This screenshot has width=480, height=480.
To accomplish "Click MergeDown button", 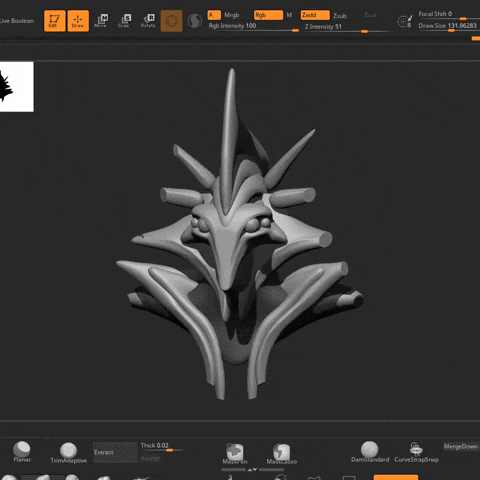I will 461,447.
